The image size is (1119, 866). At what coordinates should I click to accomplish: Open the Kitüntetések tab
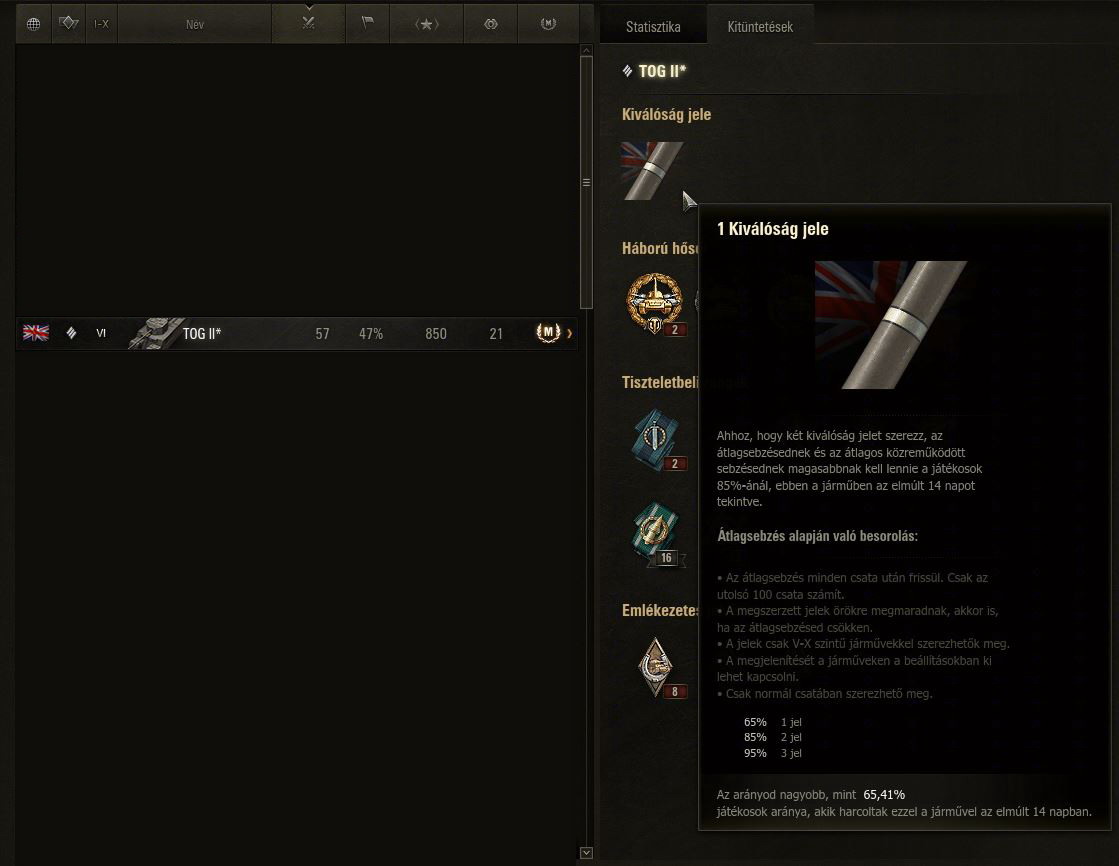pyautogui.click(x=760, y=26)
